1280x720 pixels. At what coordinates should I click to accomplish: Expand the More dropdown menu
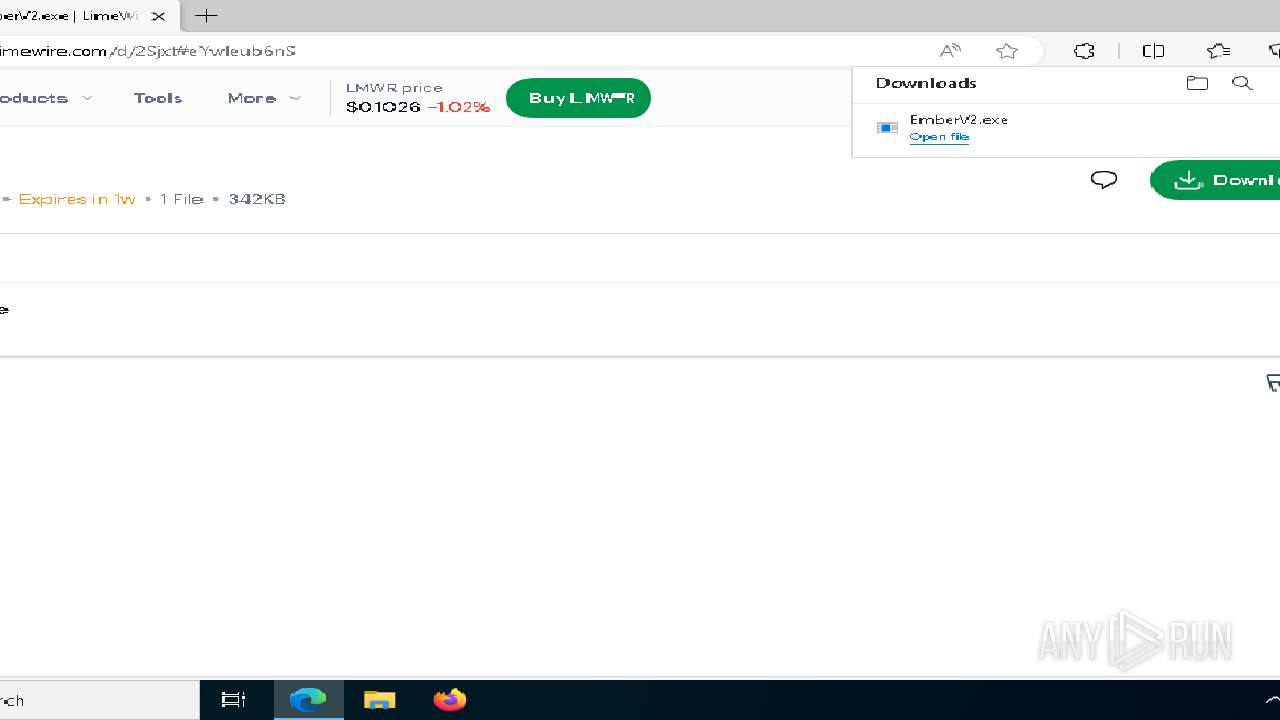264,98
